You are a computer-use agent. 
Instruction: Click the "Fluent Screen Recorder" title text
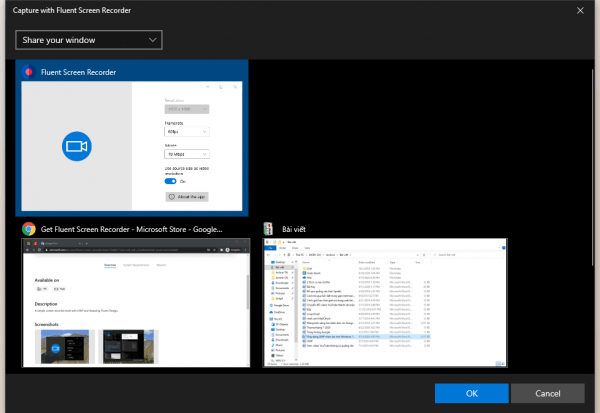pyautogui.click(x=78, y=72)
